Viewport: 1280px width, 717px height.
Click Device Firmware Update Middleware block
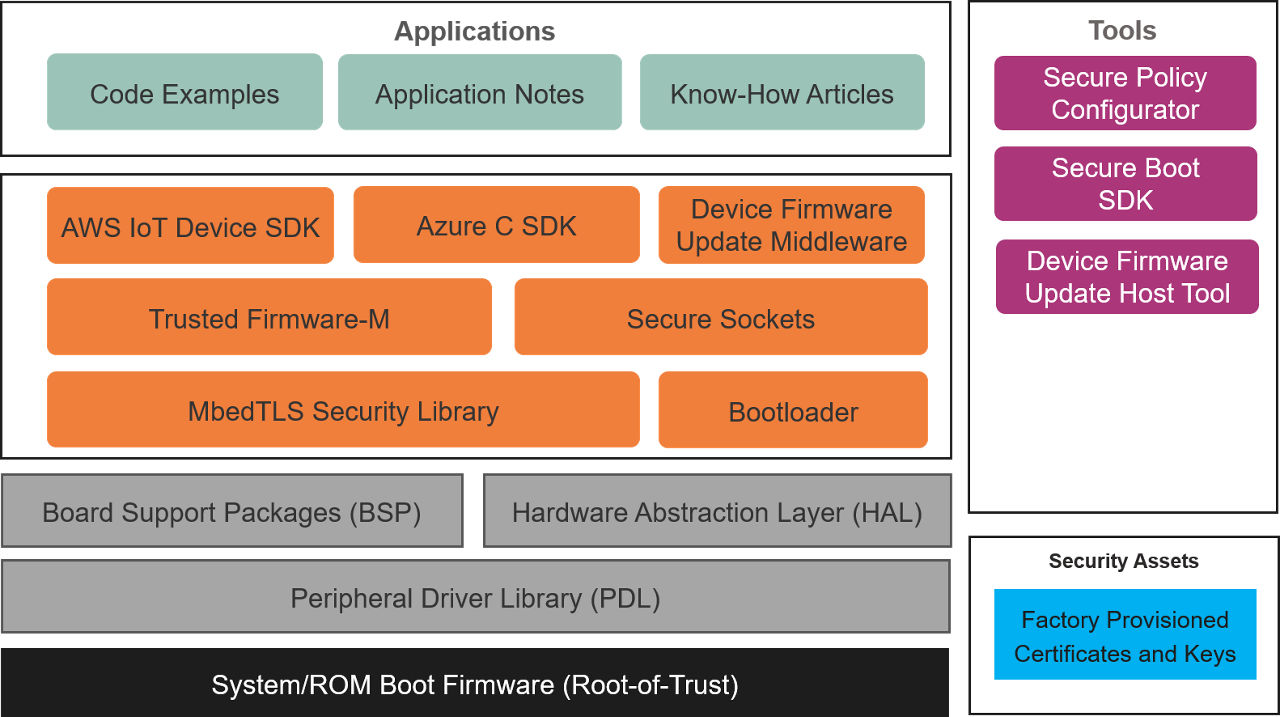791,225
